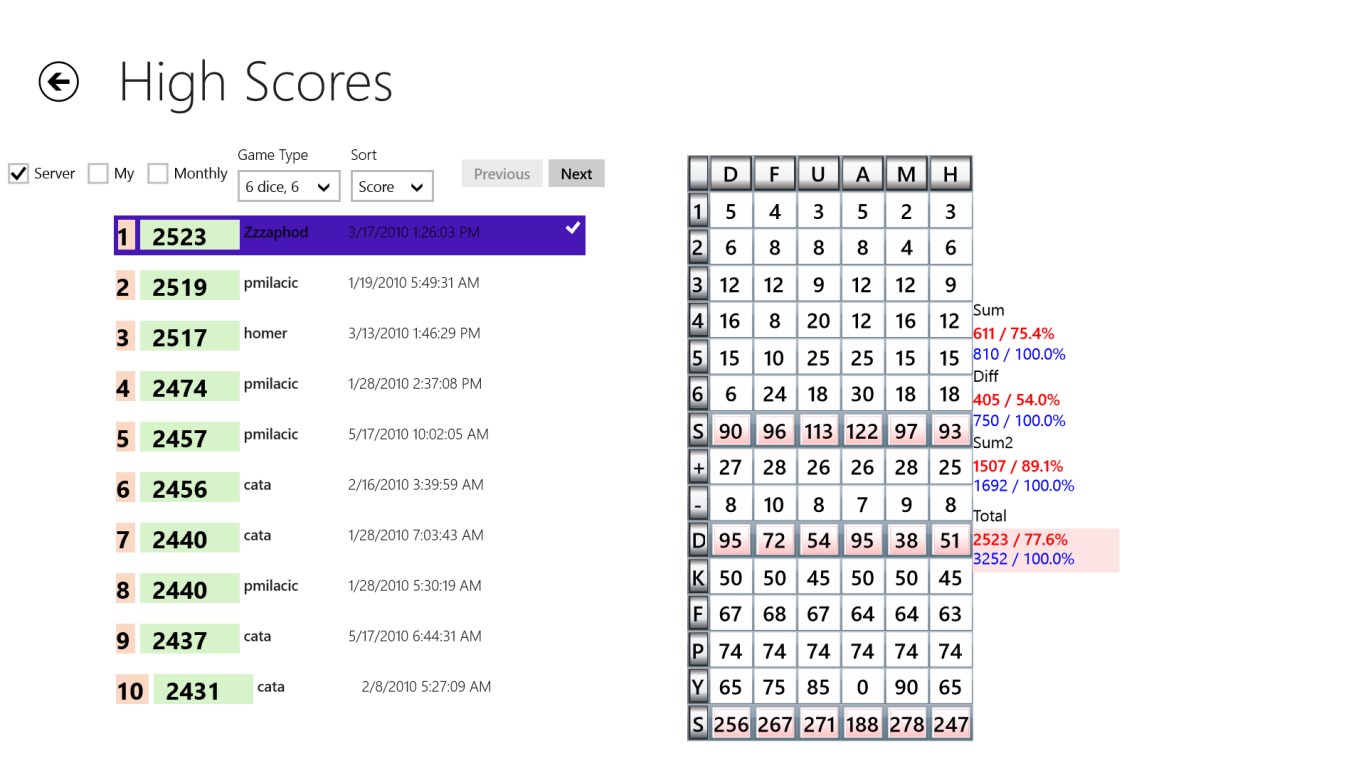Go to Next page of scores
This screenshot has height=768, width=1366.
pyautogui.click(x=576, y=174)
